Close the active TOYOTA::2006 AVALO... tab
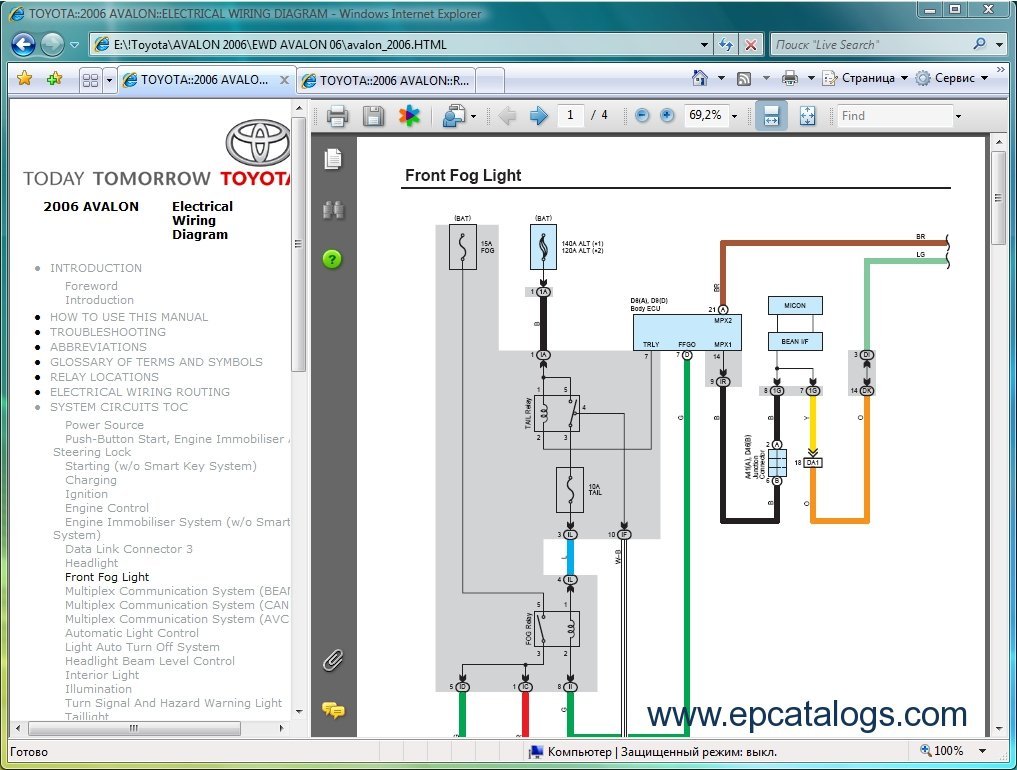The height and width of the screenshot is (770, 1017). point(284,80)
